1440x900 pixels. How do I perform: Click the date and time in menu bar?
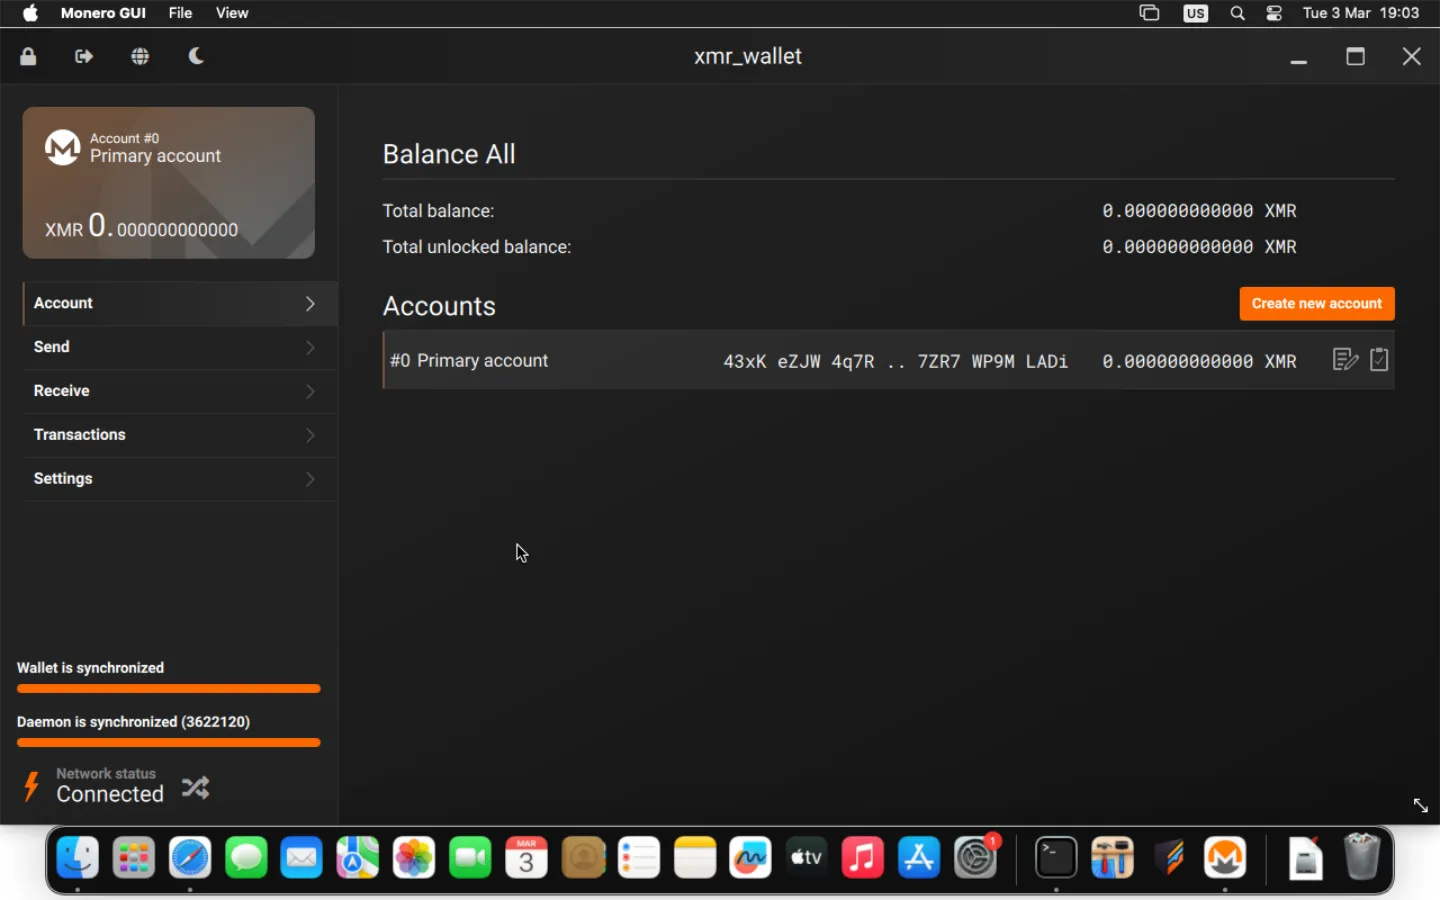click(1361, 13)
